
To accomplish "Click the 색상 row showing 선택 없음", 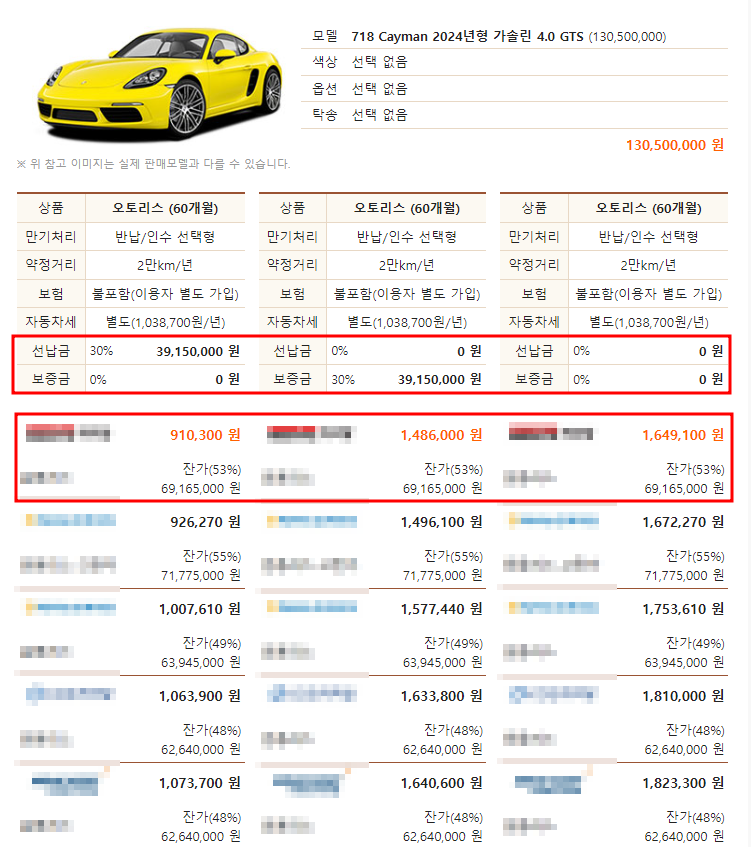I will 514,62.
